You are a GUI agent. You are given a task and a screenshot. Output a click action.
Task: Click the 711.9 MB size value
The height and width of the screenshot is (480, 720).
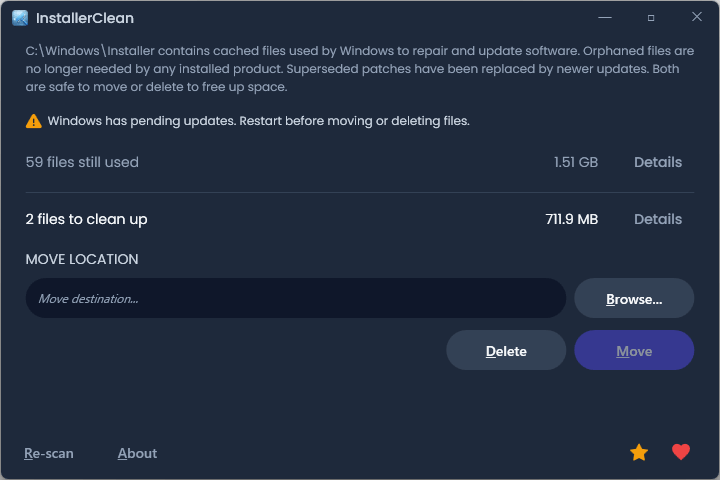(x=571, y=219)
